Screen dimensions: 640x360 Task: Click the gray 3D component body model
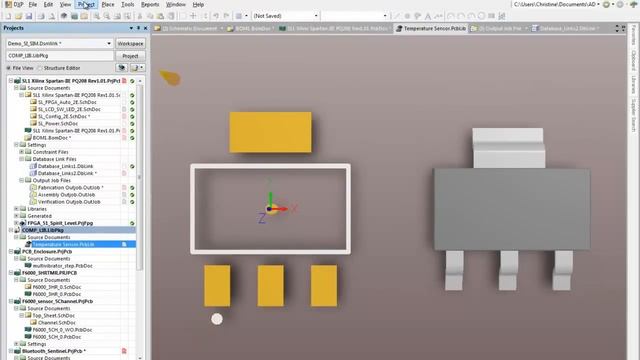pos(512,209)
